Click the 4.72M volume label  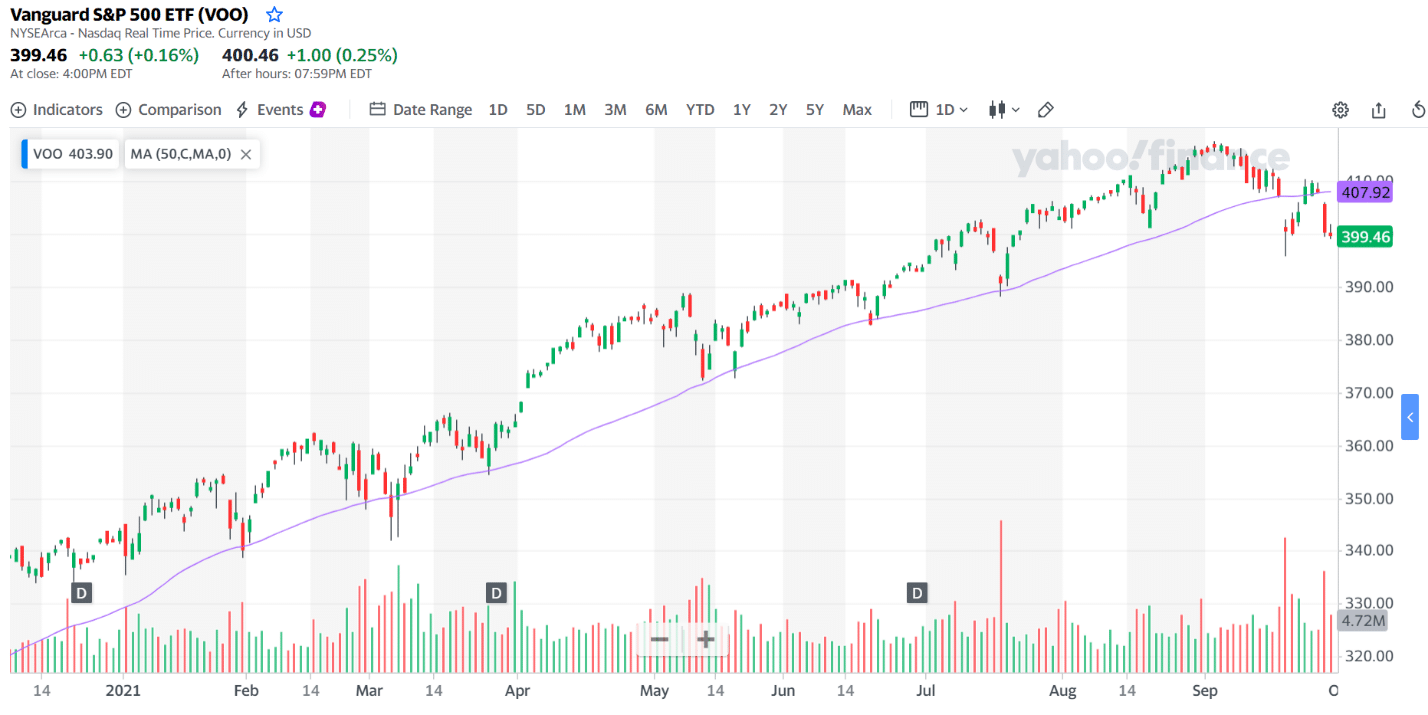(1364, 621)
